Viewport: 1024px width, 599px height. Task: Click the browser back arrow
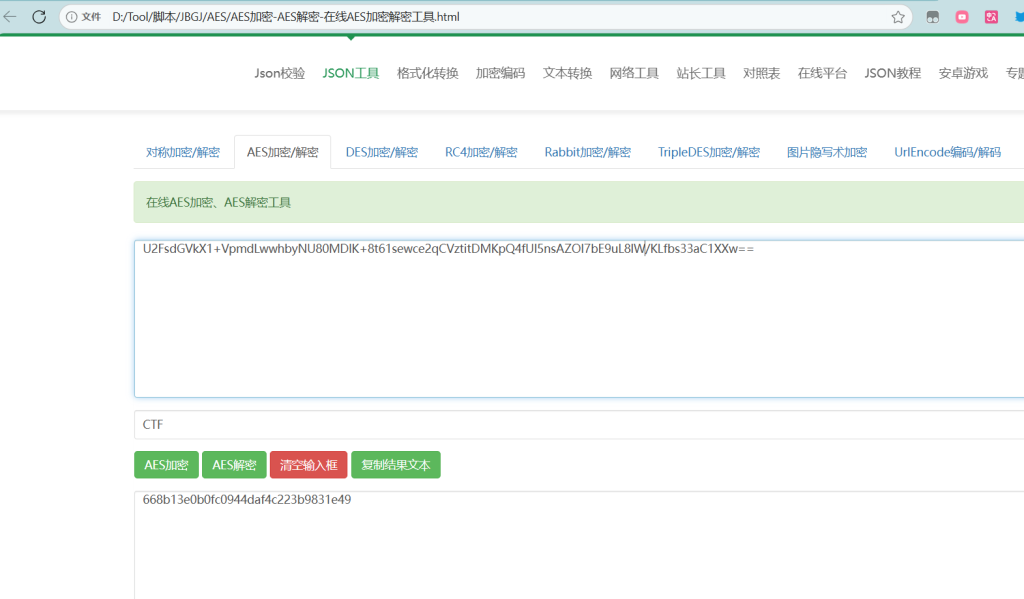click(10, 17)
